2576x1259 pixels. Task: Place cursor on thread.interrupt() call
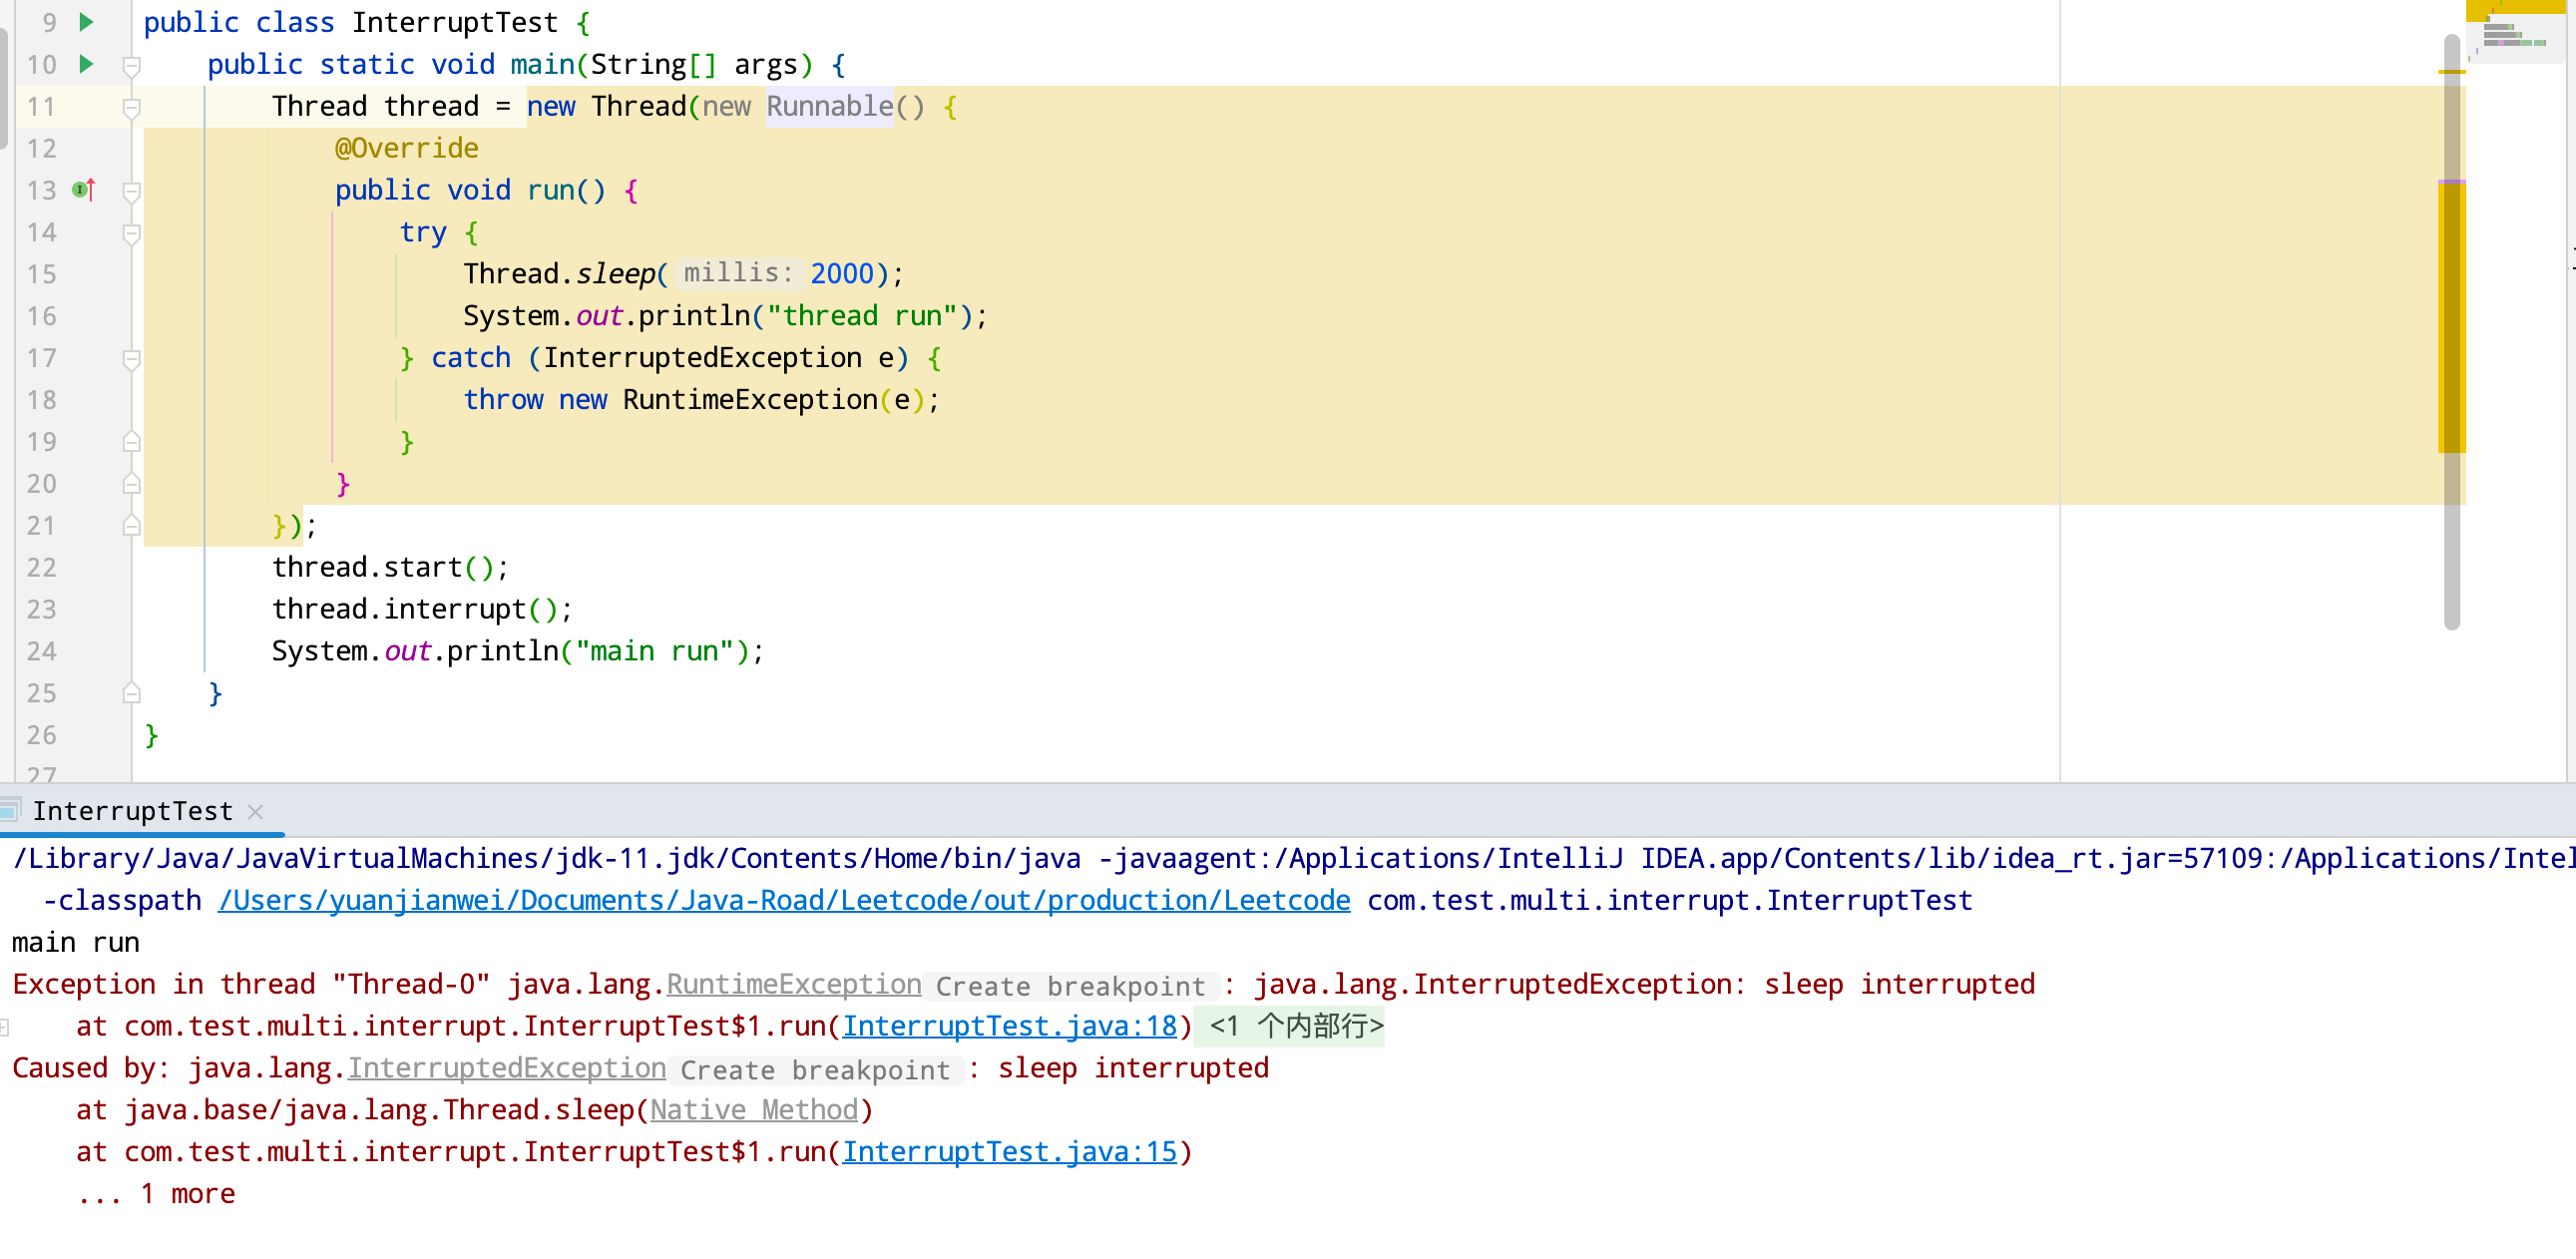click(421, 610)
